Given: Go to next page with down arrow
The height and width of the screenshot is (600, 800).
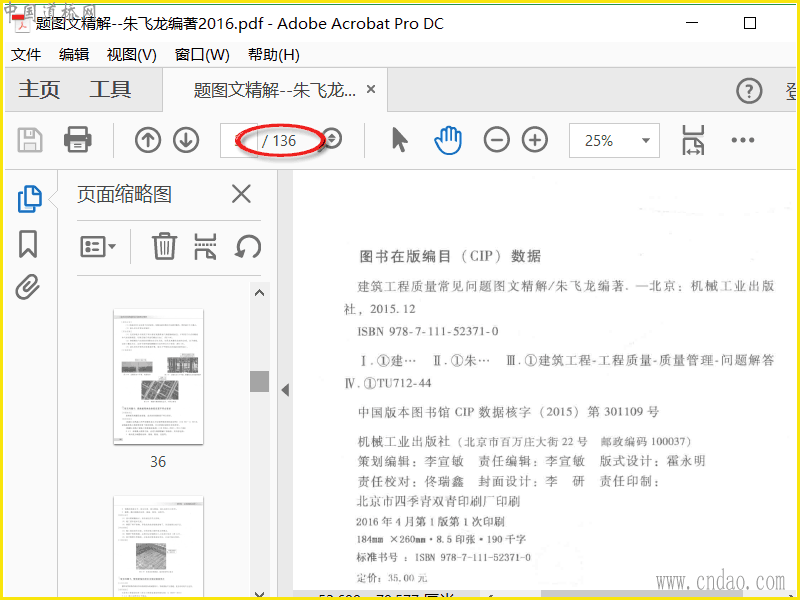Looking at the screenshot, I should coord(186,140).
